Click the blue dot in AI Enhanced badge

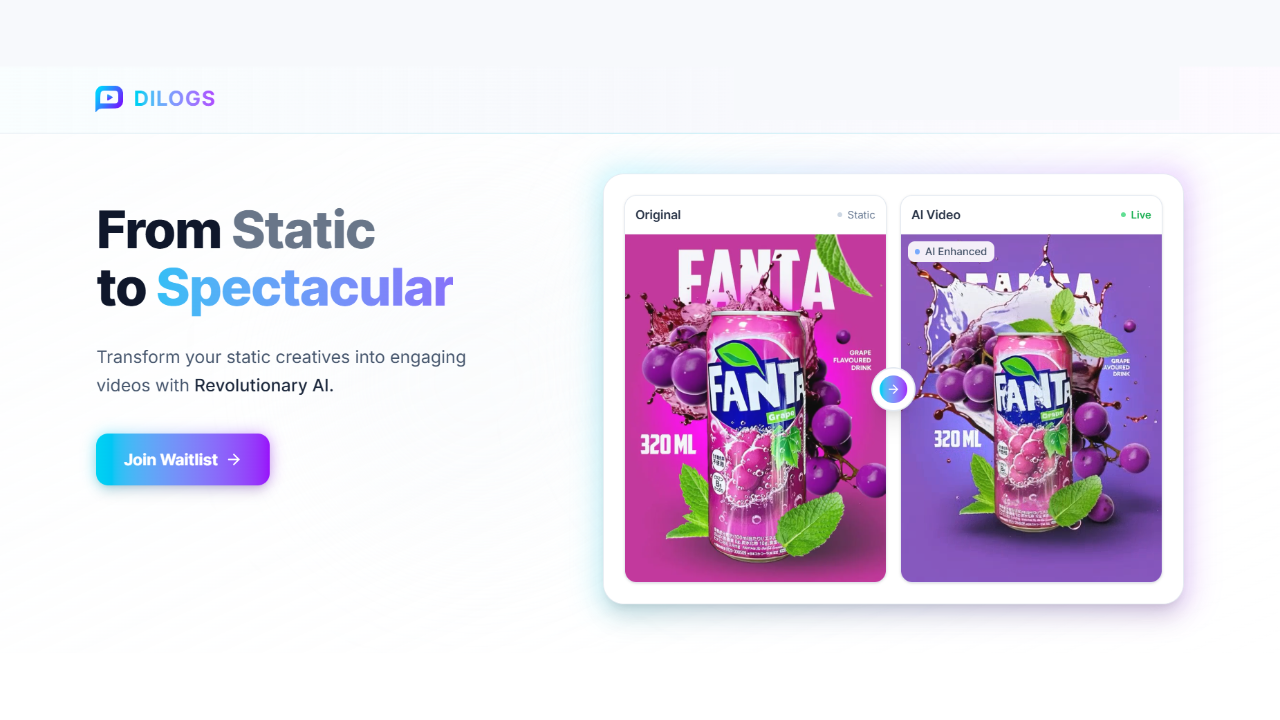click(917, 252)
